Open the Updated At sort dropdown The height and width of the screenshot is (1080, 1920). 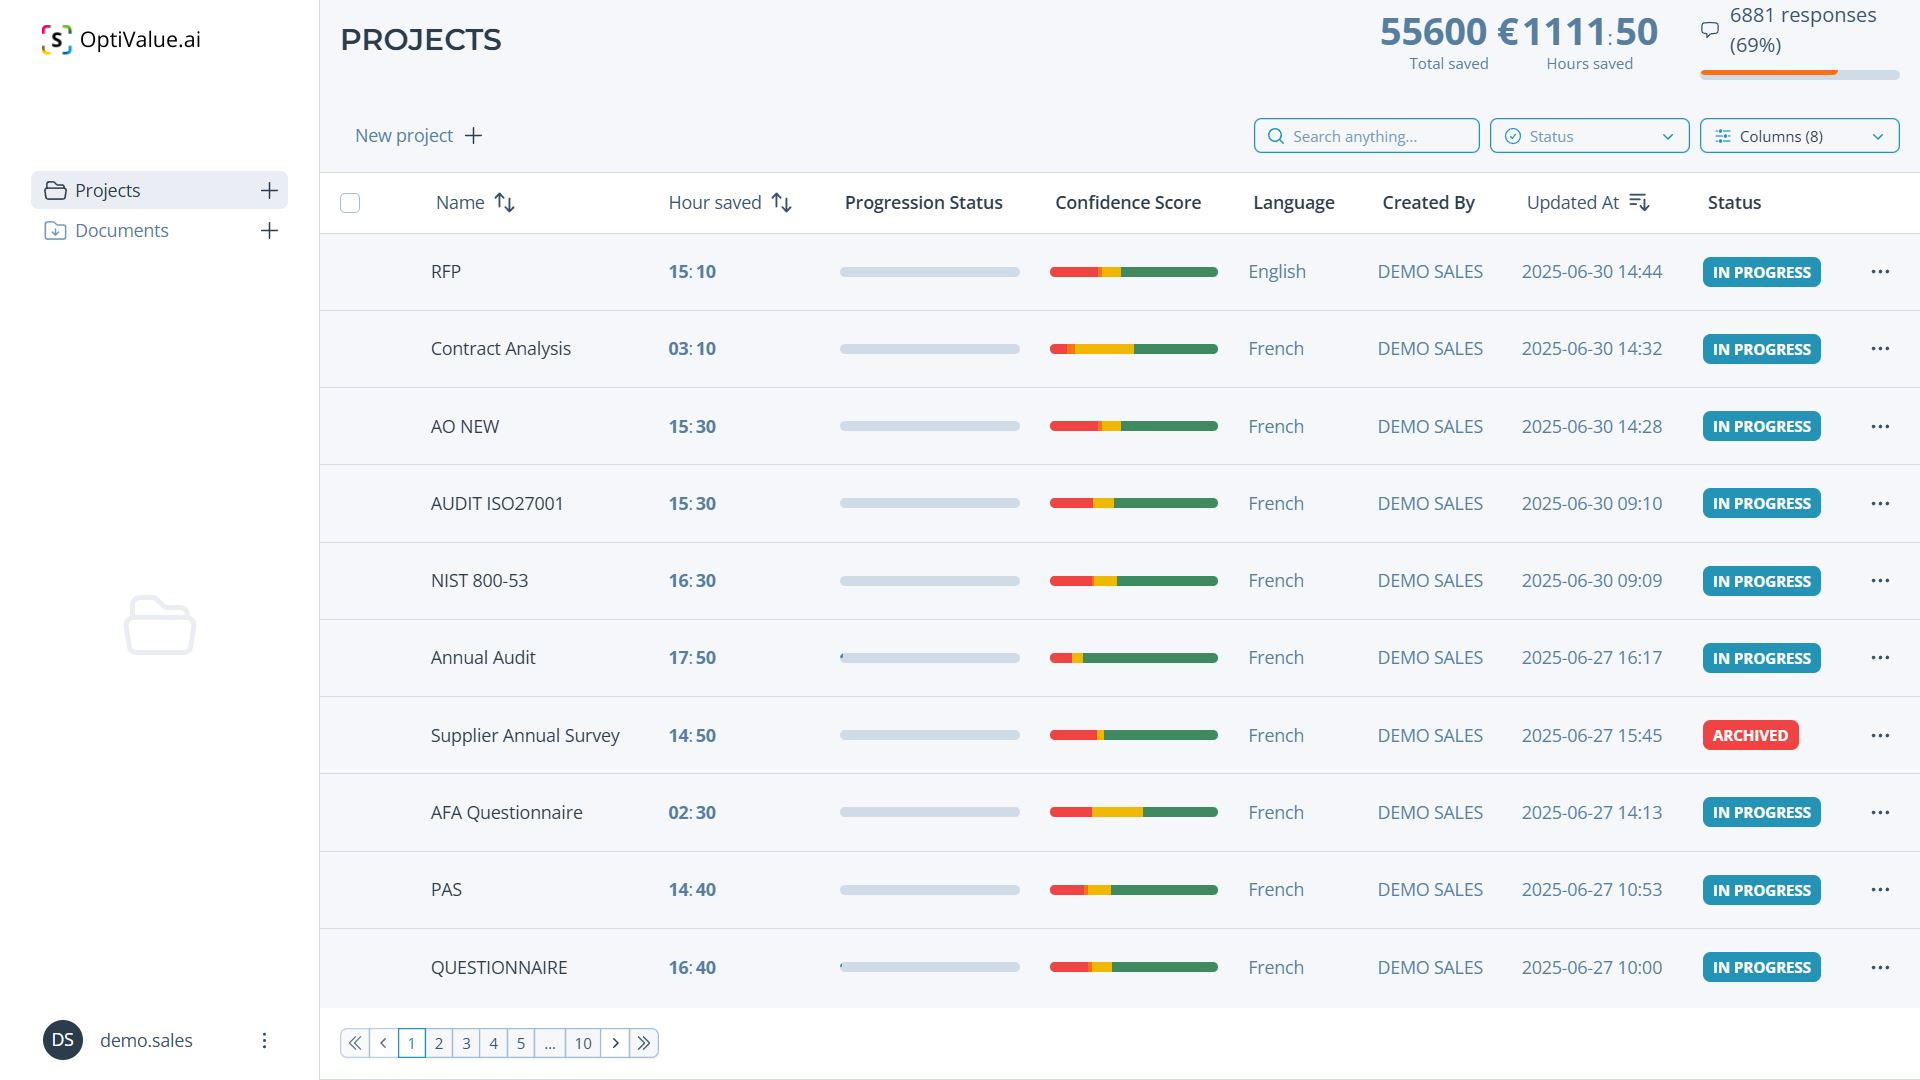click(x=1639, y=202)
